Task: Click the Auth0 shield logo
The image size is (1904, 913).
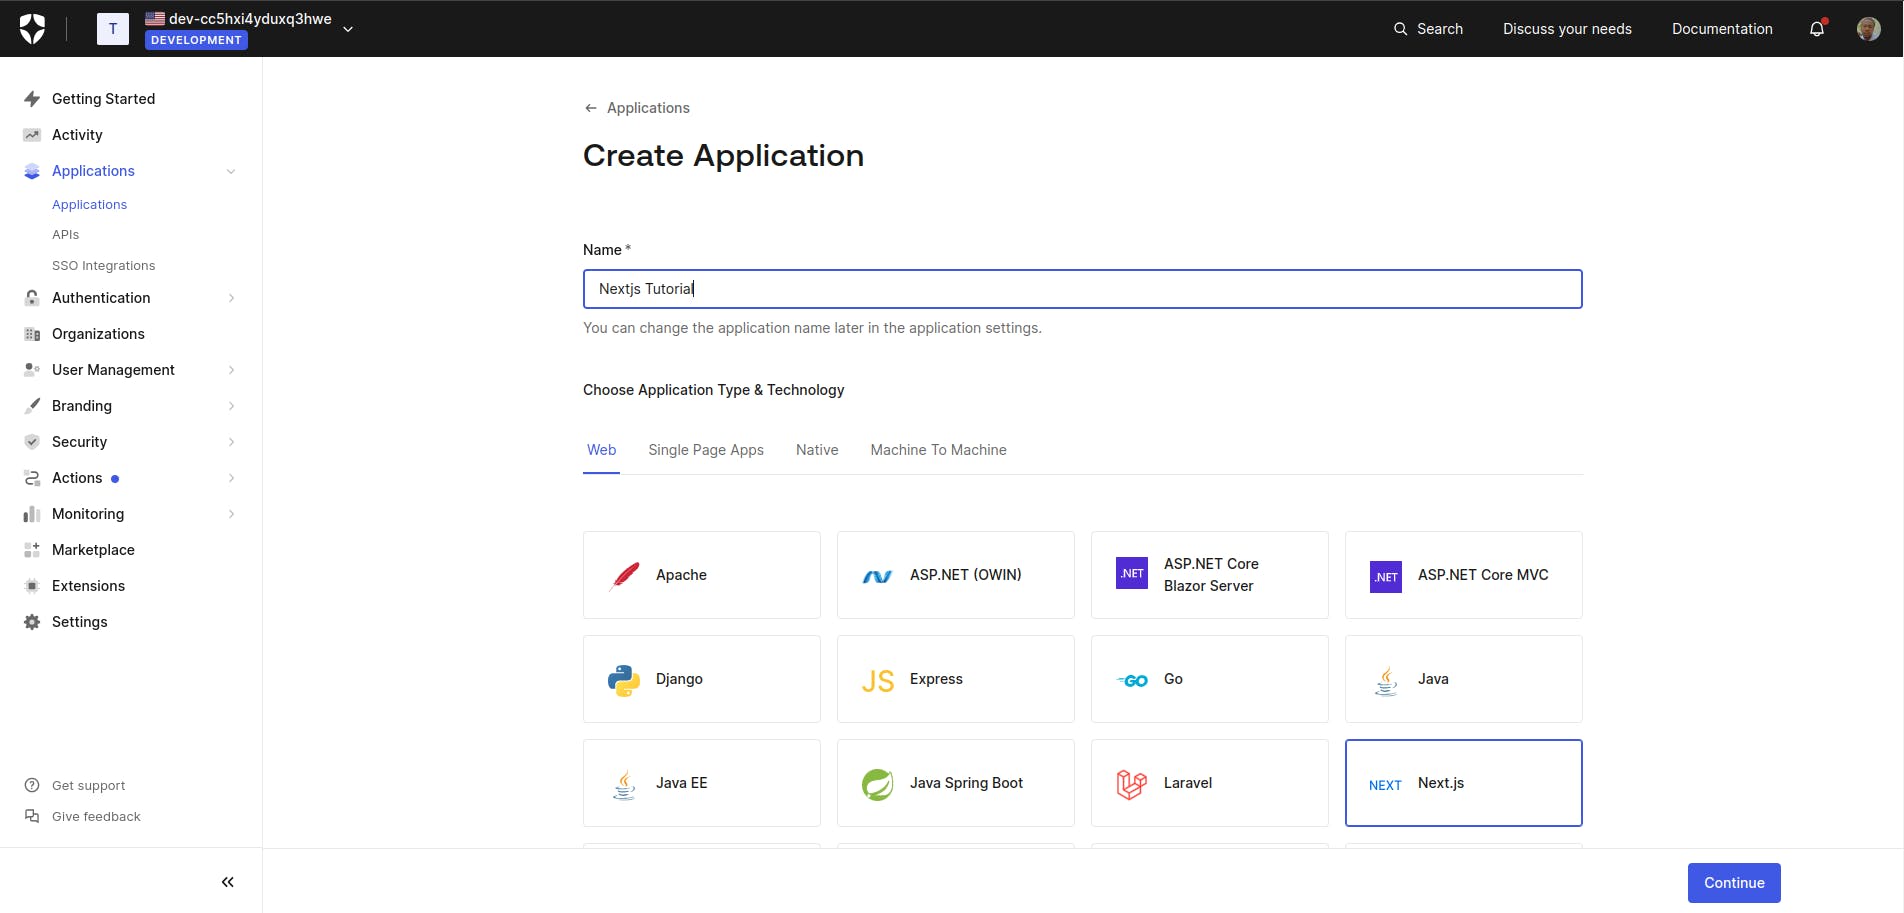Action: (x=31, y=28)
